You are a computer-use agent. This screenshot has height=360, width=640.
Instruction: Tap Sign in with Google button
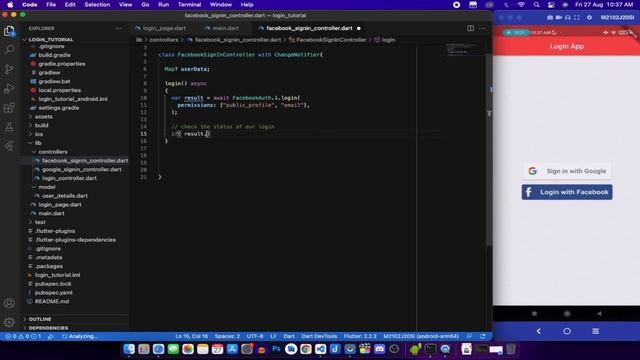coord(567,171)
